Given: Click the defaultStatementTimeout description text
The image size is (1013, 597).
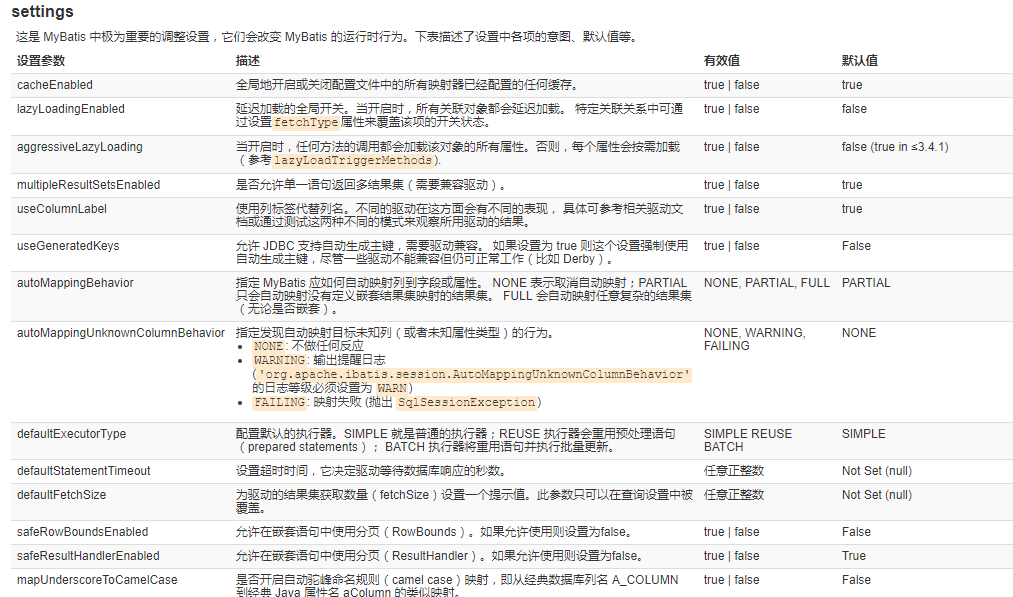Looking at the screenshot, I should click(x=371, y=471).
